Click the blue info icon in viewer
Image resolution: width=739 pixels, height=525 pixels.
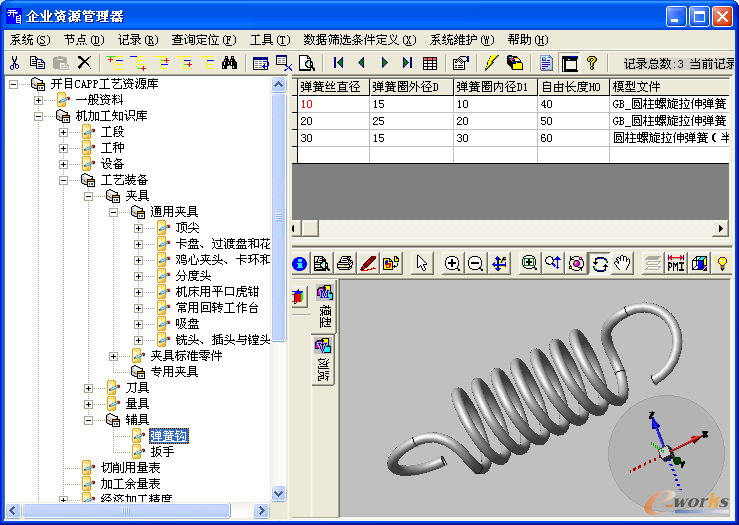tap(299, 263)
